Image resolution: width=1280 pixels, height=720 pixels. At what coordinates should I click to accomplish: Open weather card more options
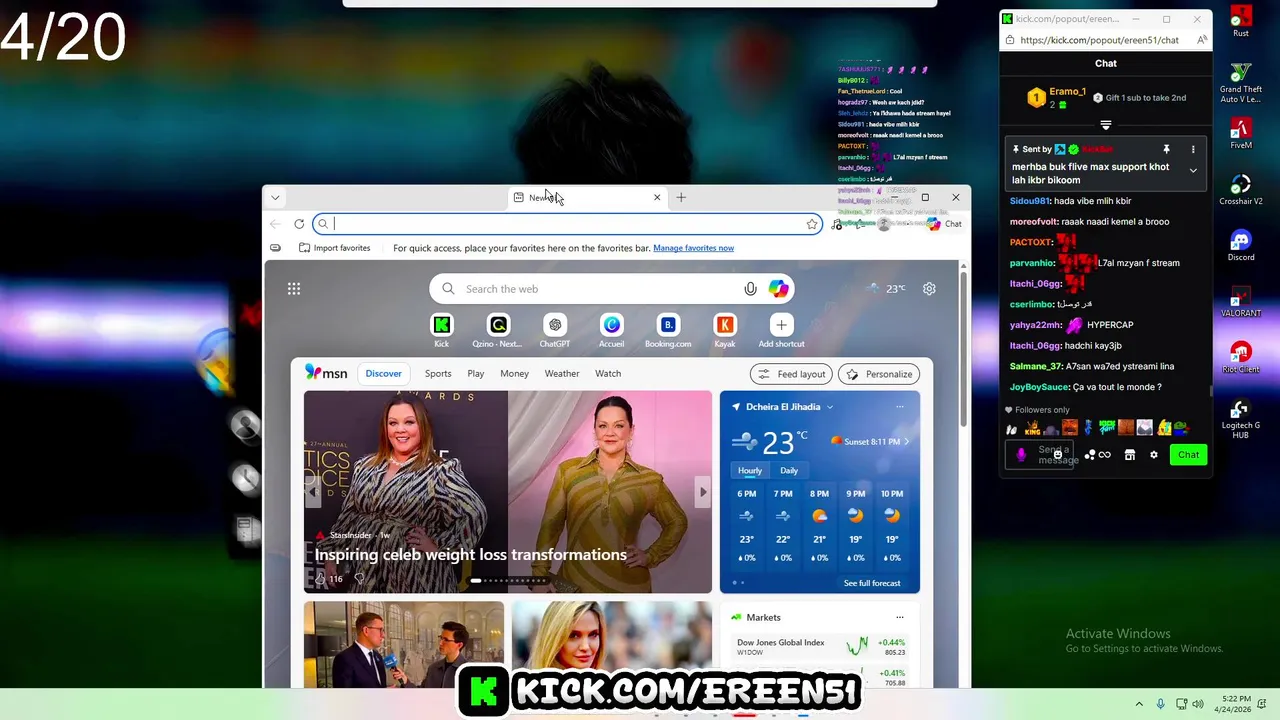coord(899,407)
